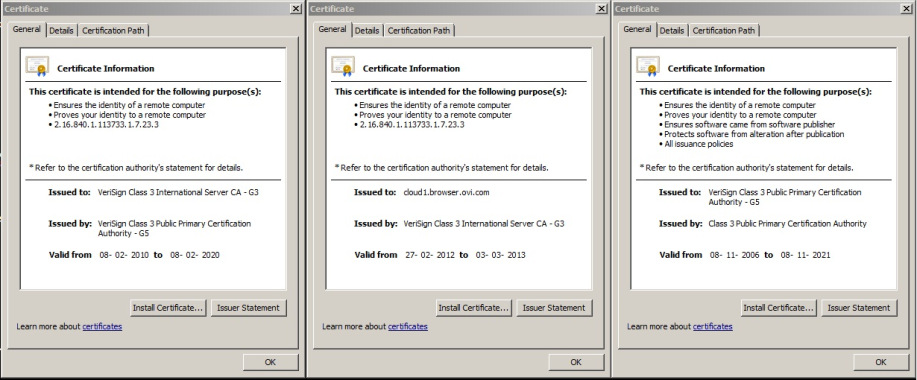
Task: Open Details tab in cloud1.browser.ovi.com dialog
Action: coord(367,30)
